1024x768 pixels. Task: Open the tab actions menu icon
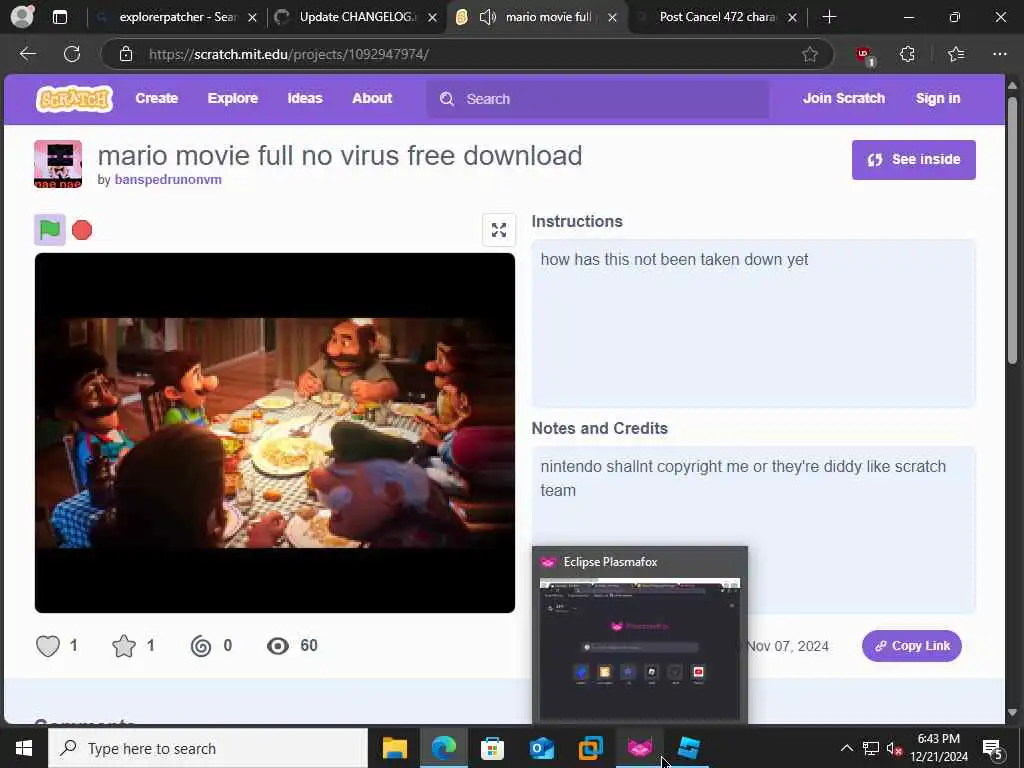[x=59, y=17]
